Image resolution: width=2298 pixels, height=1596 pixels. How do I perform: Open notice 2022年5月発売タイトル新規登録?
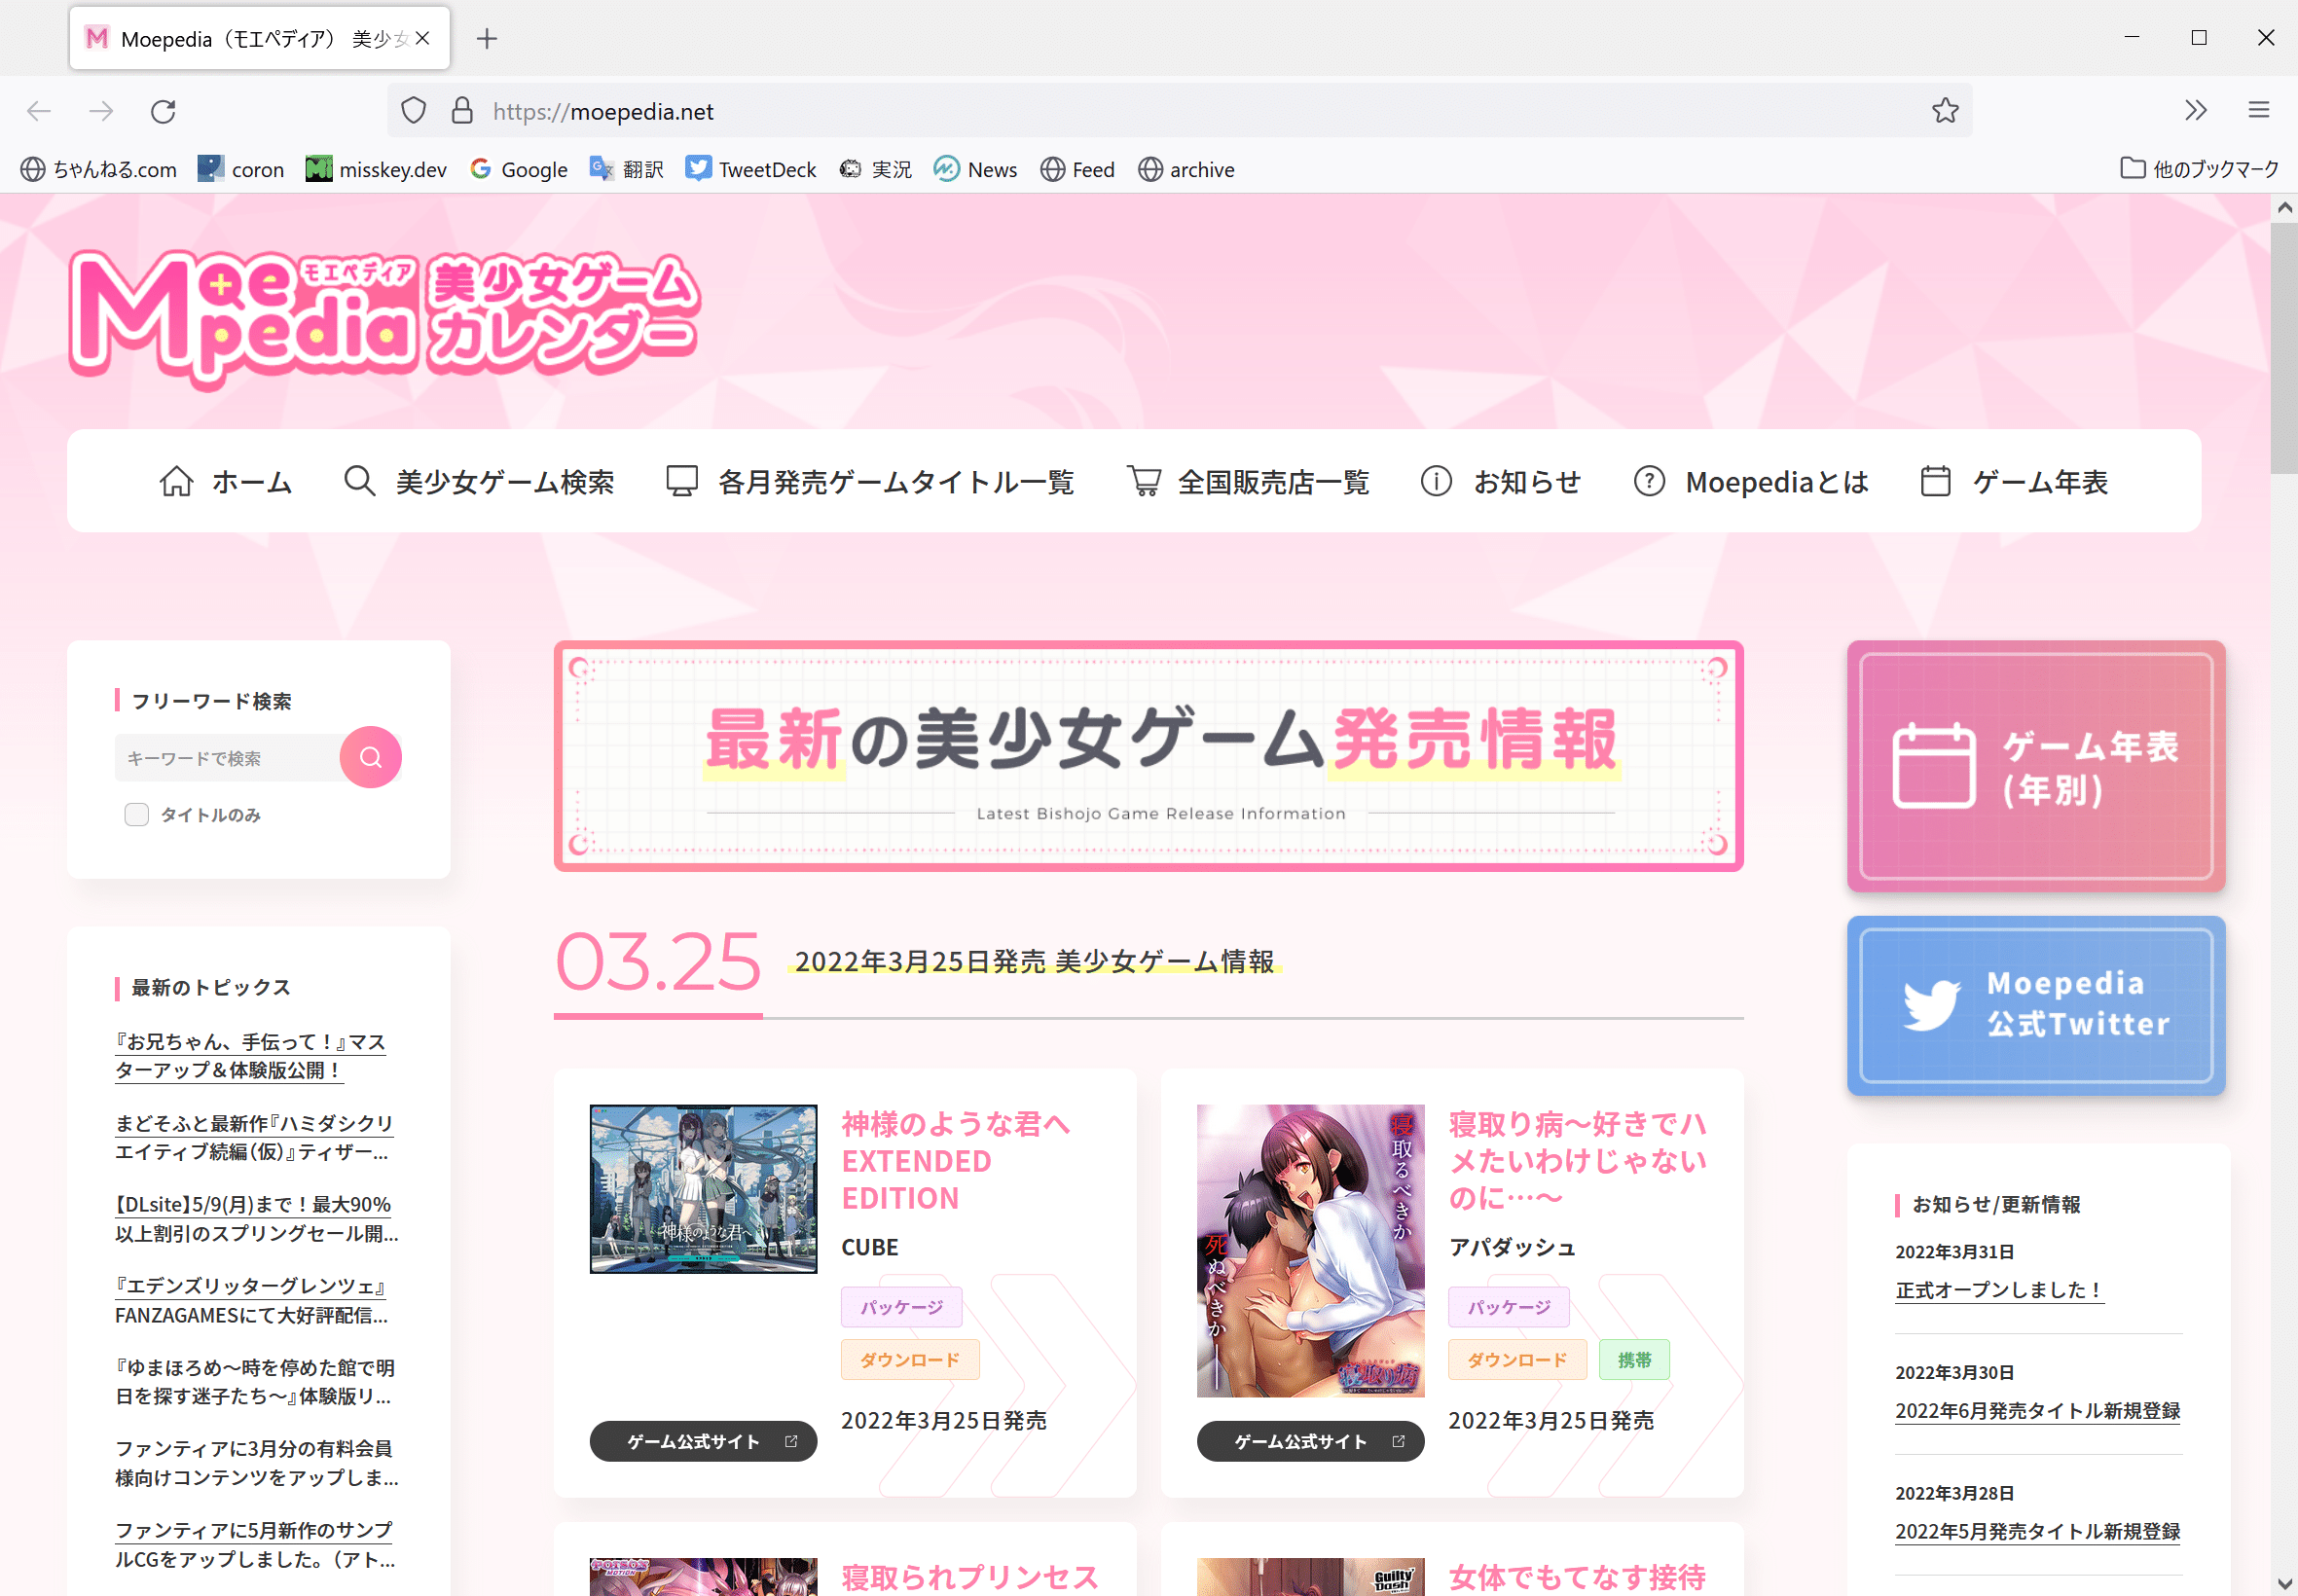click(x=2037, y=1532)
